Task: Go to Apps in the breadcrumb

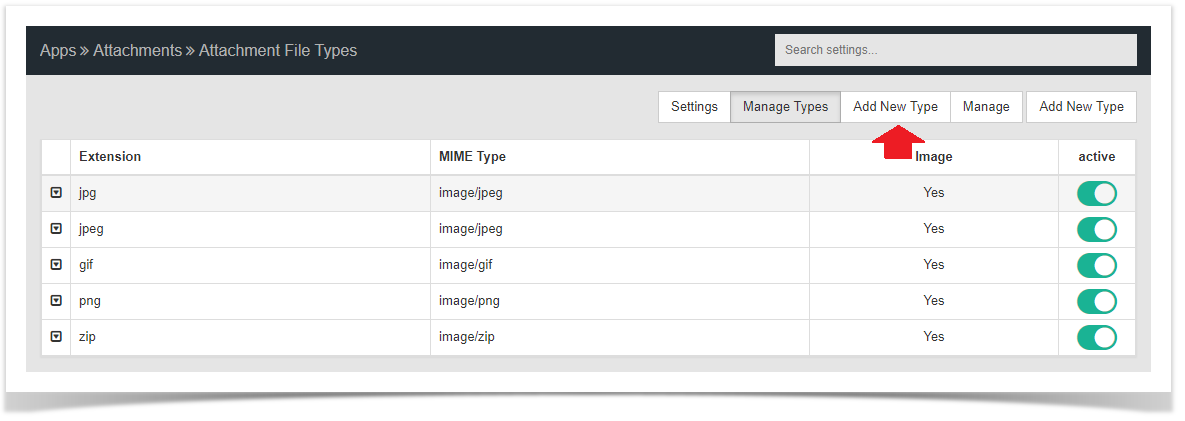Action: (x=58, y=51)
